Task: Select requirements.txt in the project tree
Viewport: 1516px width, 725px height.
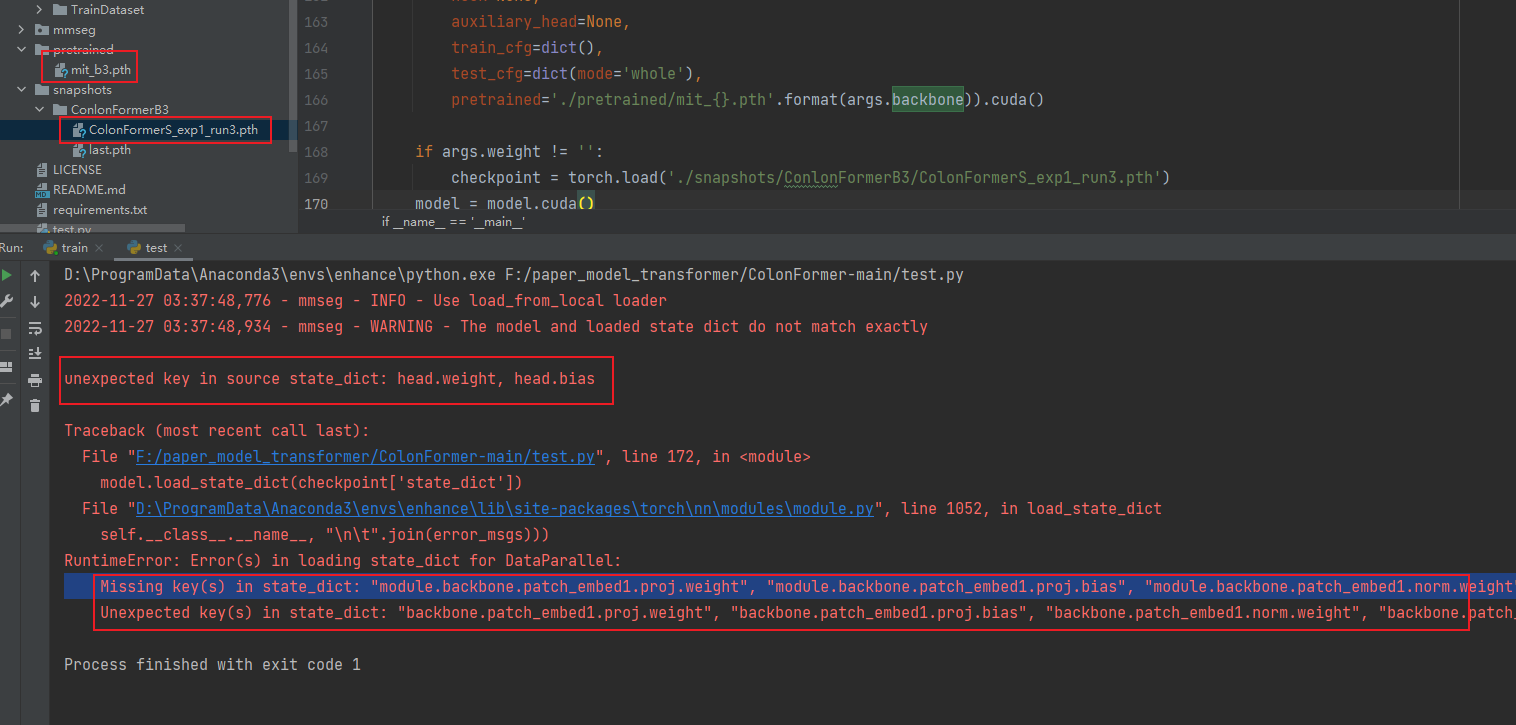Action: [x=100, y=210]
